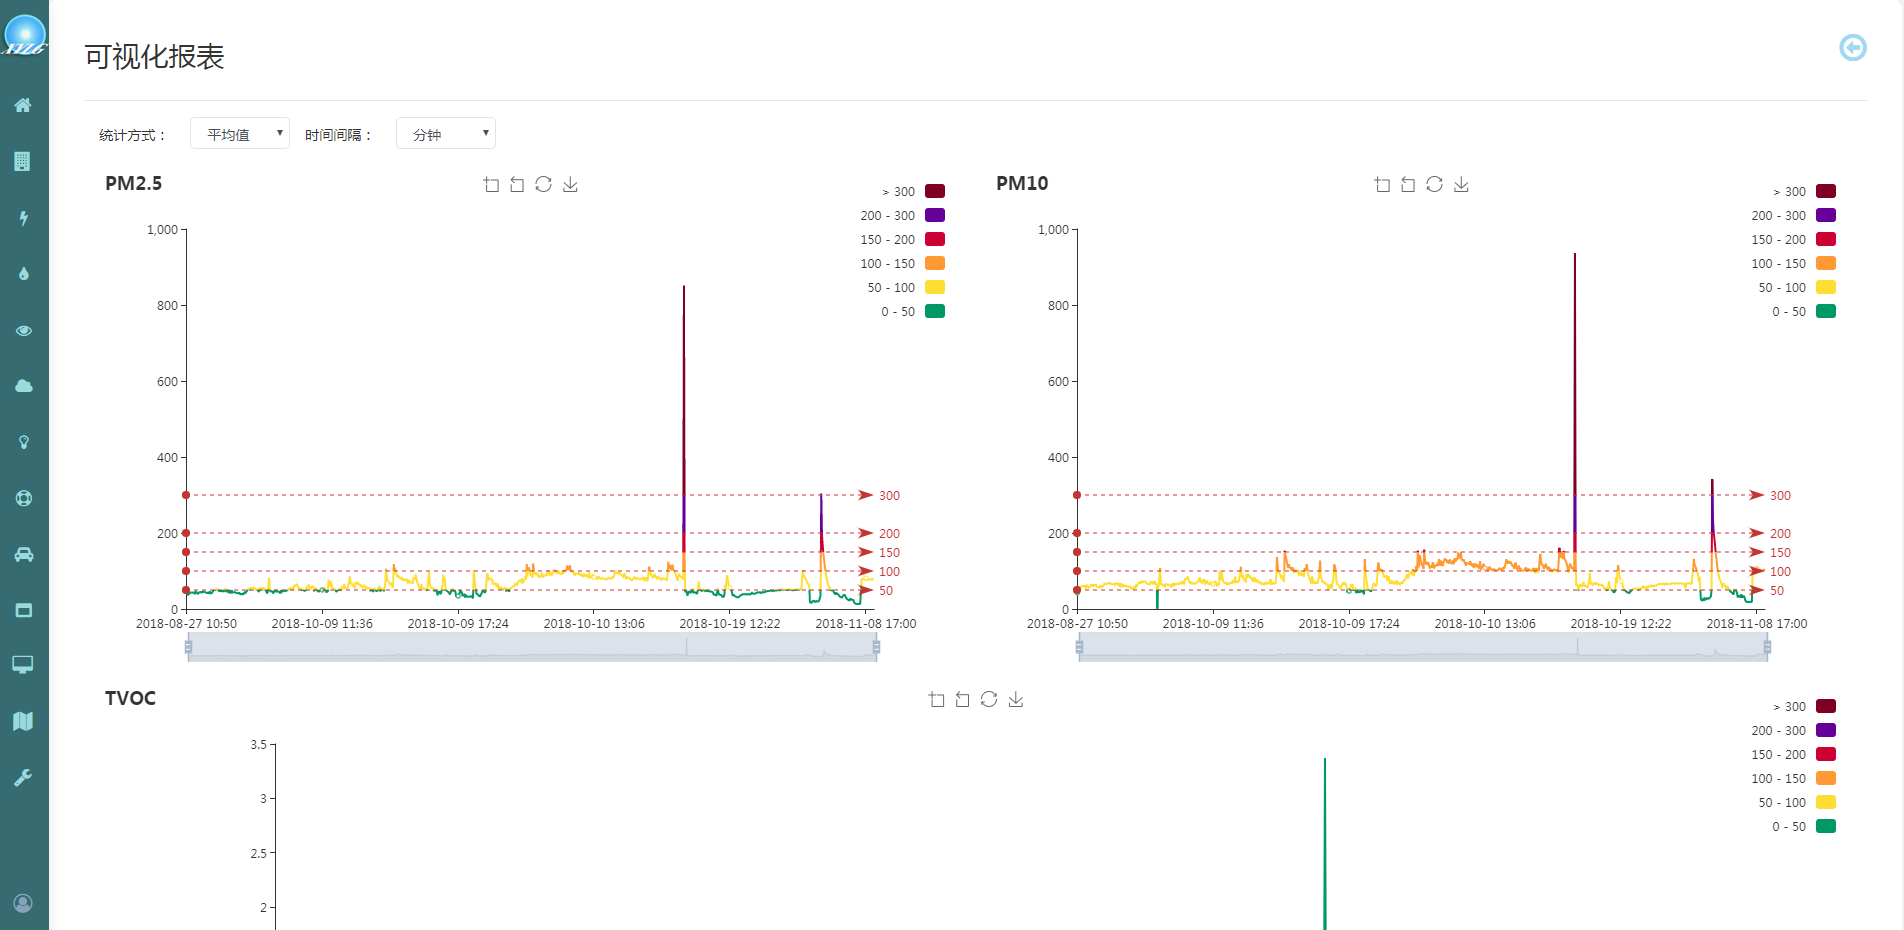Toggle the > 300 range in PM2.5 legend
Viewport: 1904px width, 930px height.
(x=913, y=191)
